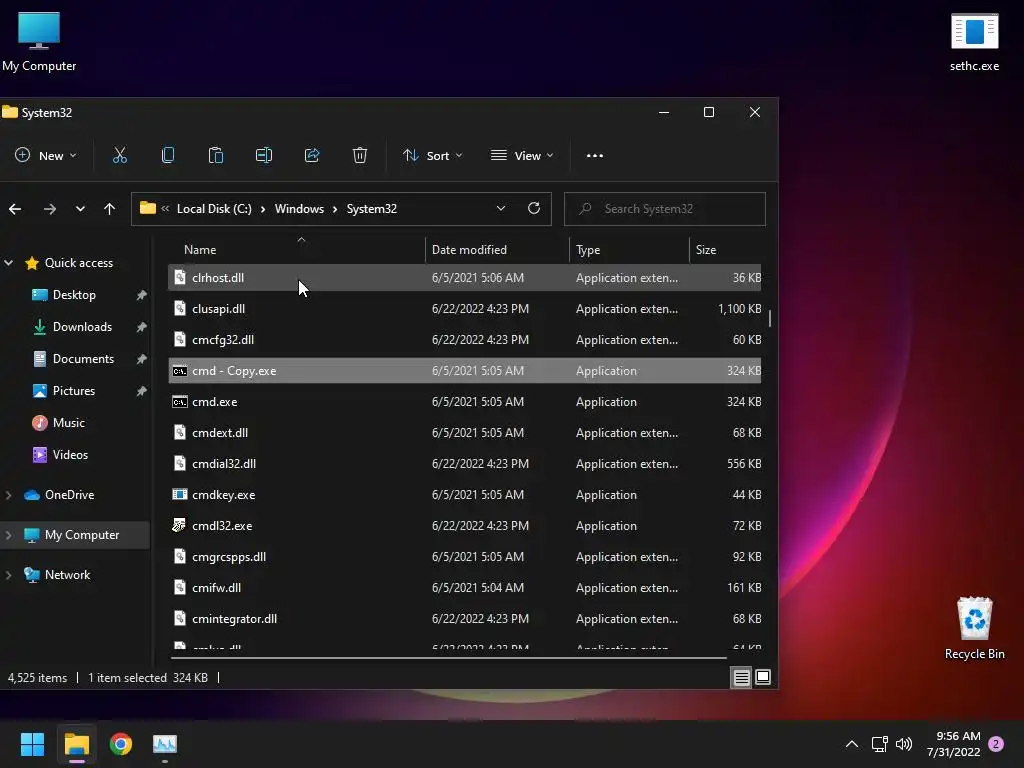The height and width of the screenshot is (768, 1024).
Task: Select Desktop in Quick access
Action: (74, 295)
